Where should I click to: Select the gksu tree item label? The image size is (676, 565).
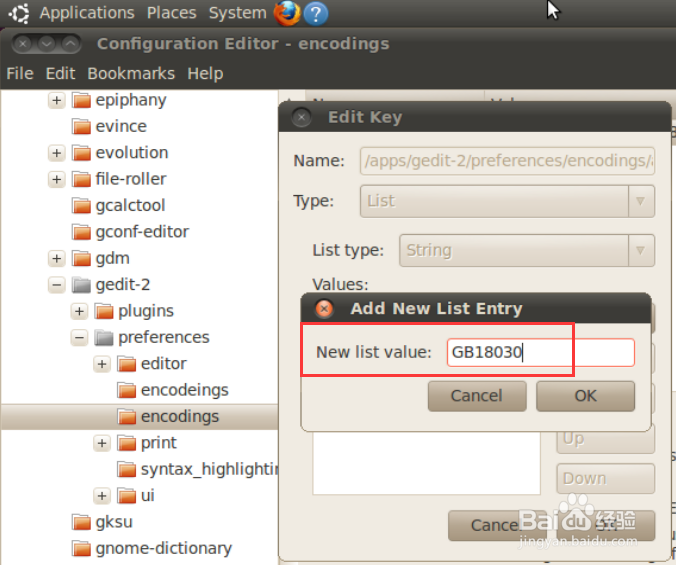click(114, 522)
